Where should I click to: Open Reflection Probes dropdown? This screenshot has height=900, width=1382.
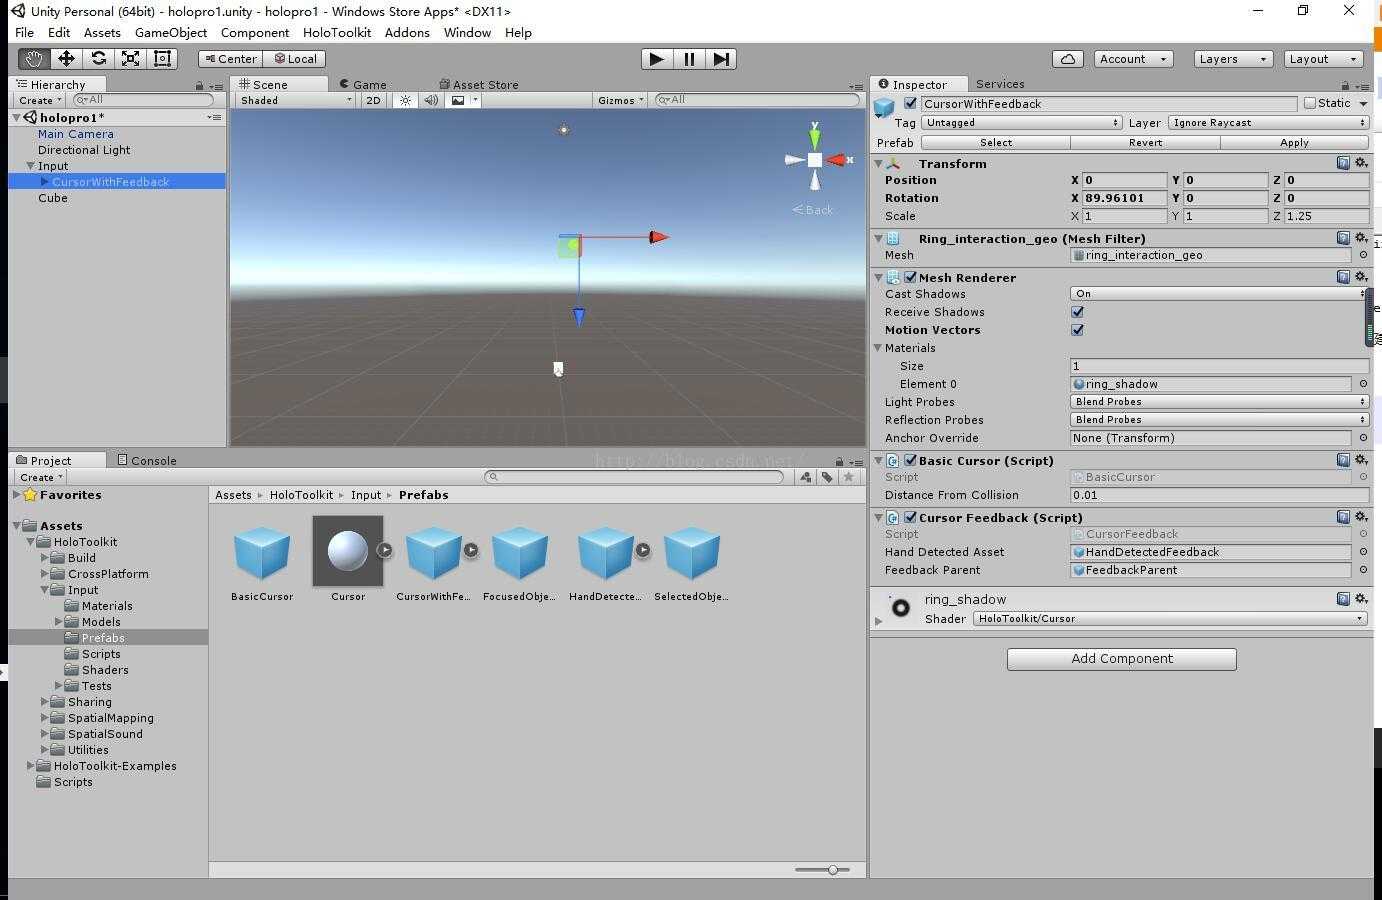pos(1219,420)
